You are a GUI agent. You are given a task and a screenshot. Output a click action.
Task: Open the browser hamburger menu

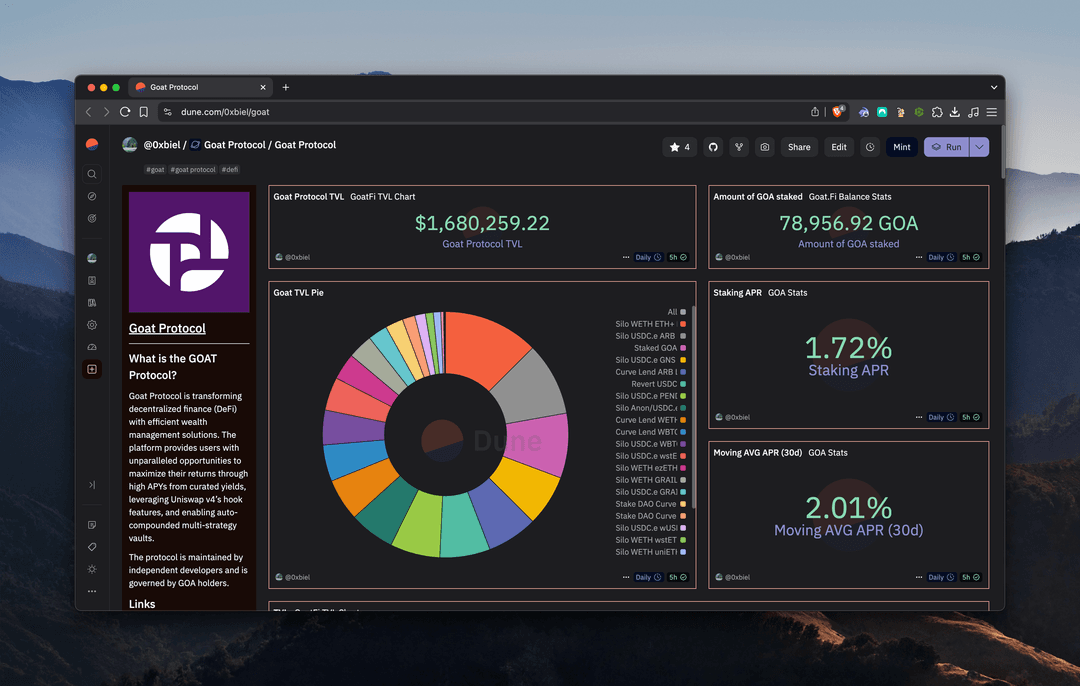991,112
